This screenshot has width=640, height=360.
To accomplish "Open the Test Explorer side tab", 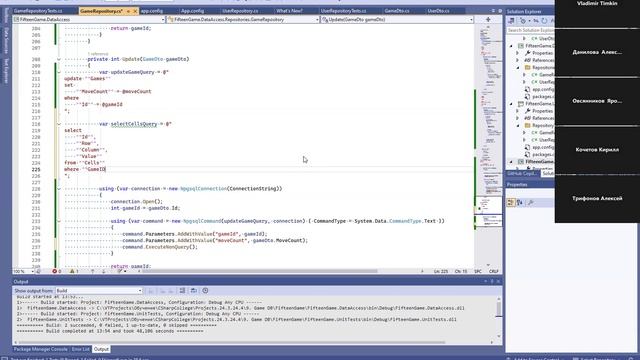I will click(6, 71).
